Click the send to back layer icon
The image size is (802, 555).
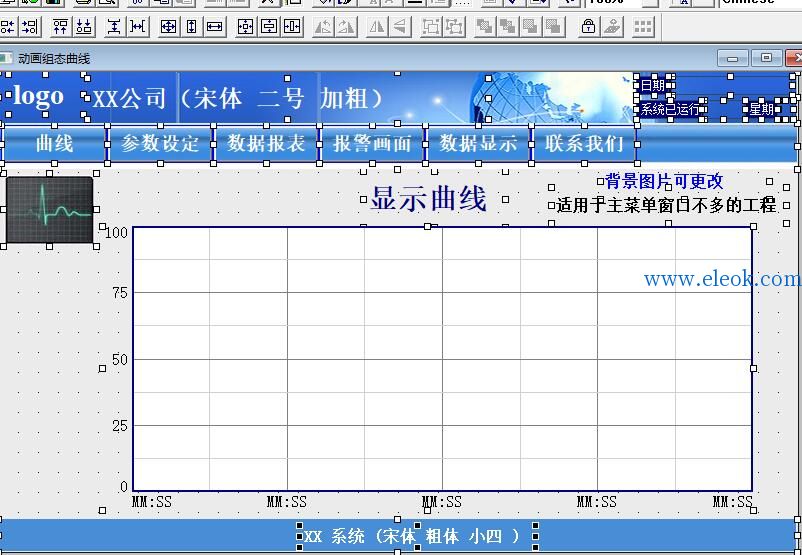[508, 27]
